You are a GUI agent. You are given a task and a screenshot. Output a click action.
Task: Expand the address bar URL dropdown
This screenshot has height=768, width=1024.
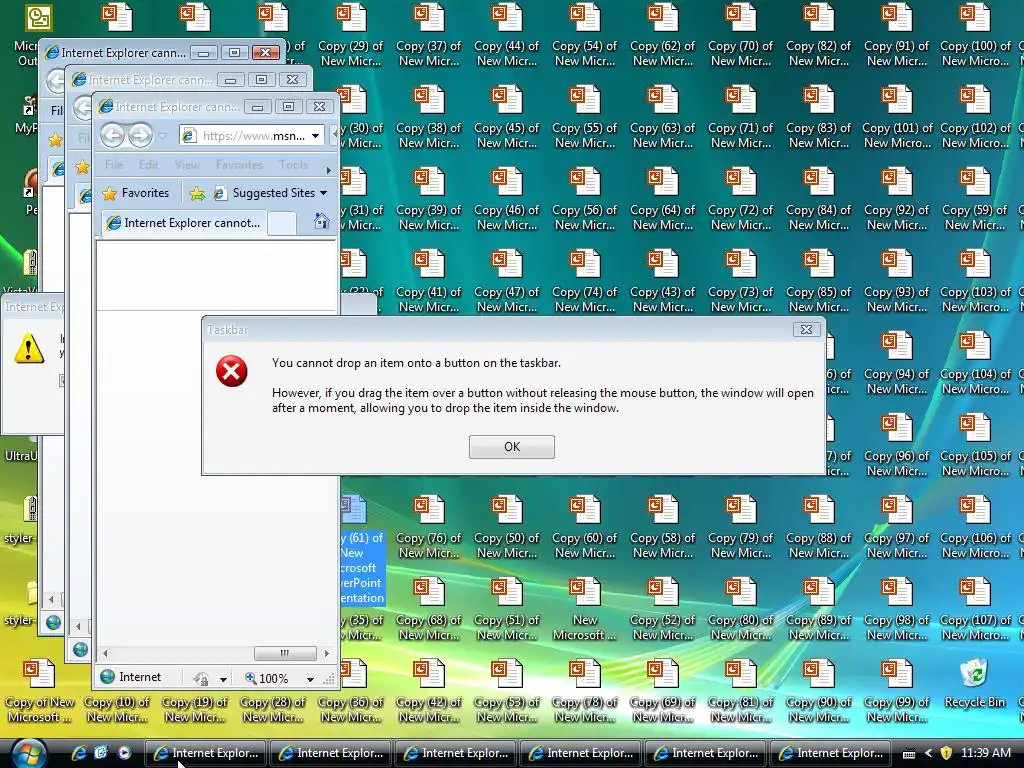click(315, 136)
